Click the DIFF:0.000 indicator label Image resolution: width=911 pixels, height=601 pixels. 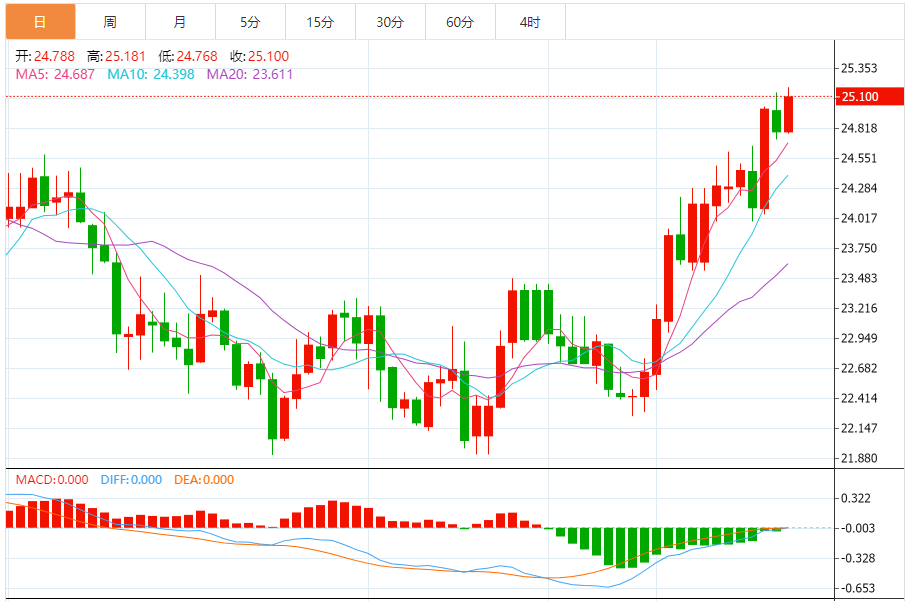point(131,480)
